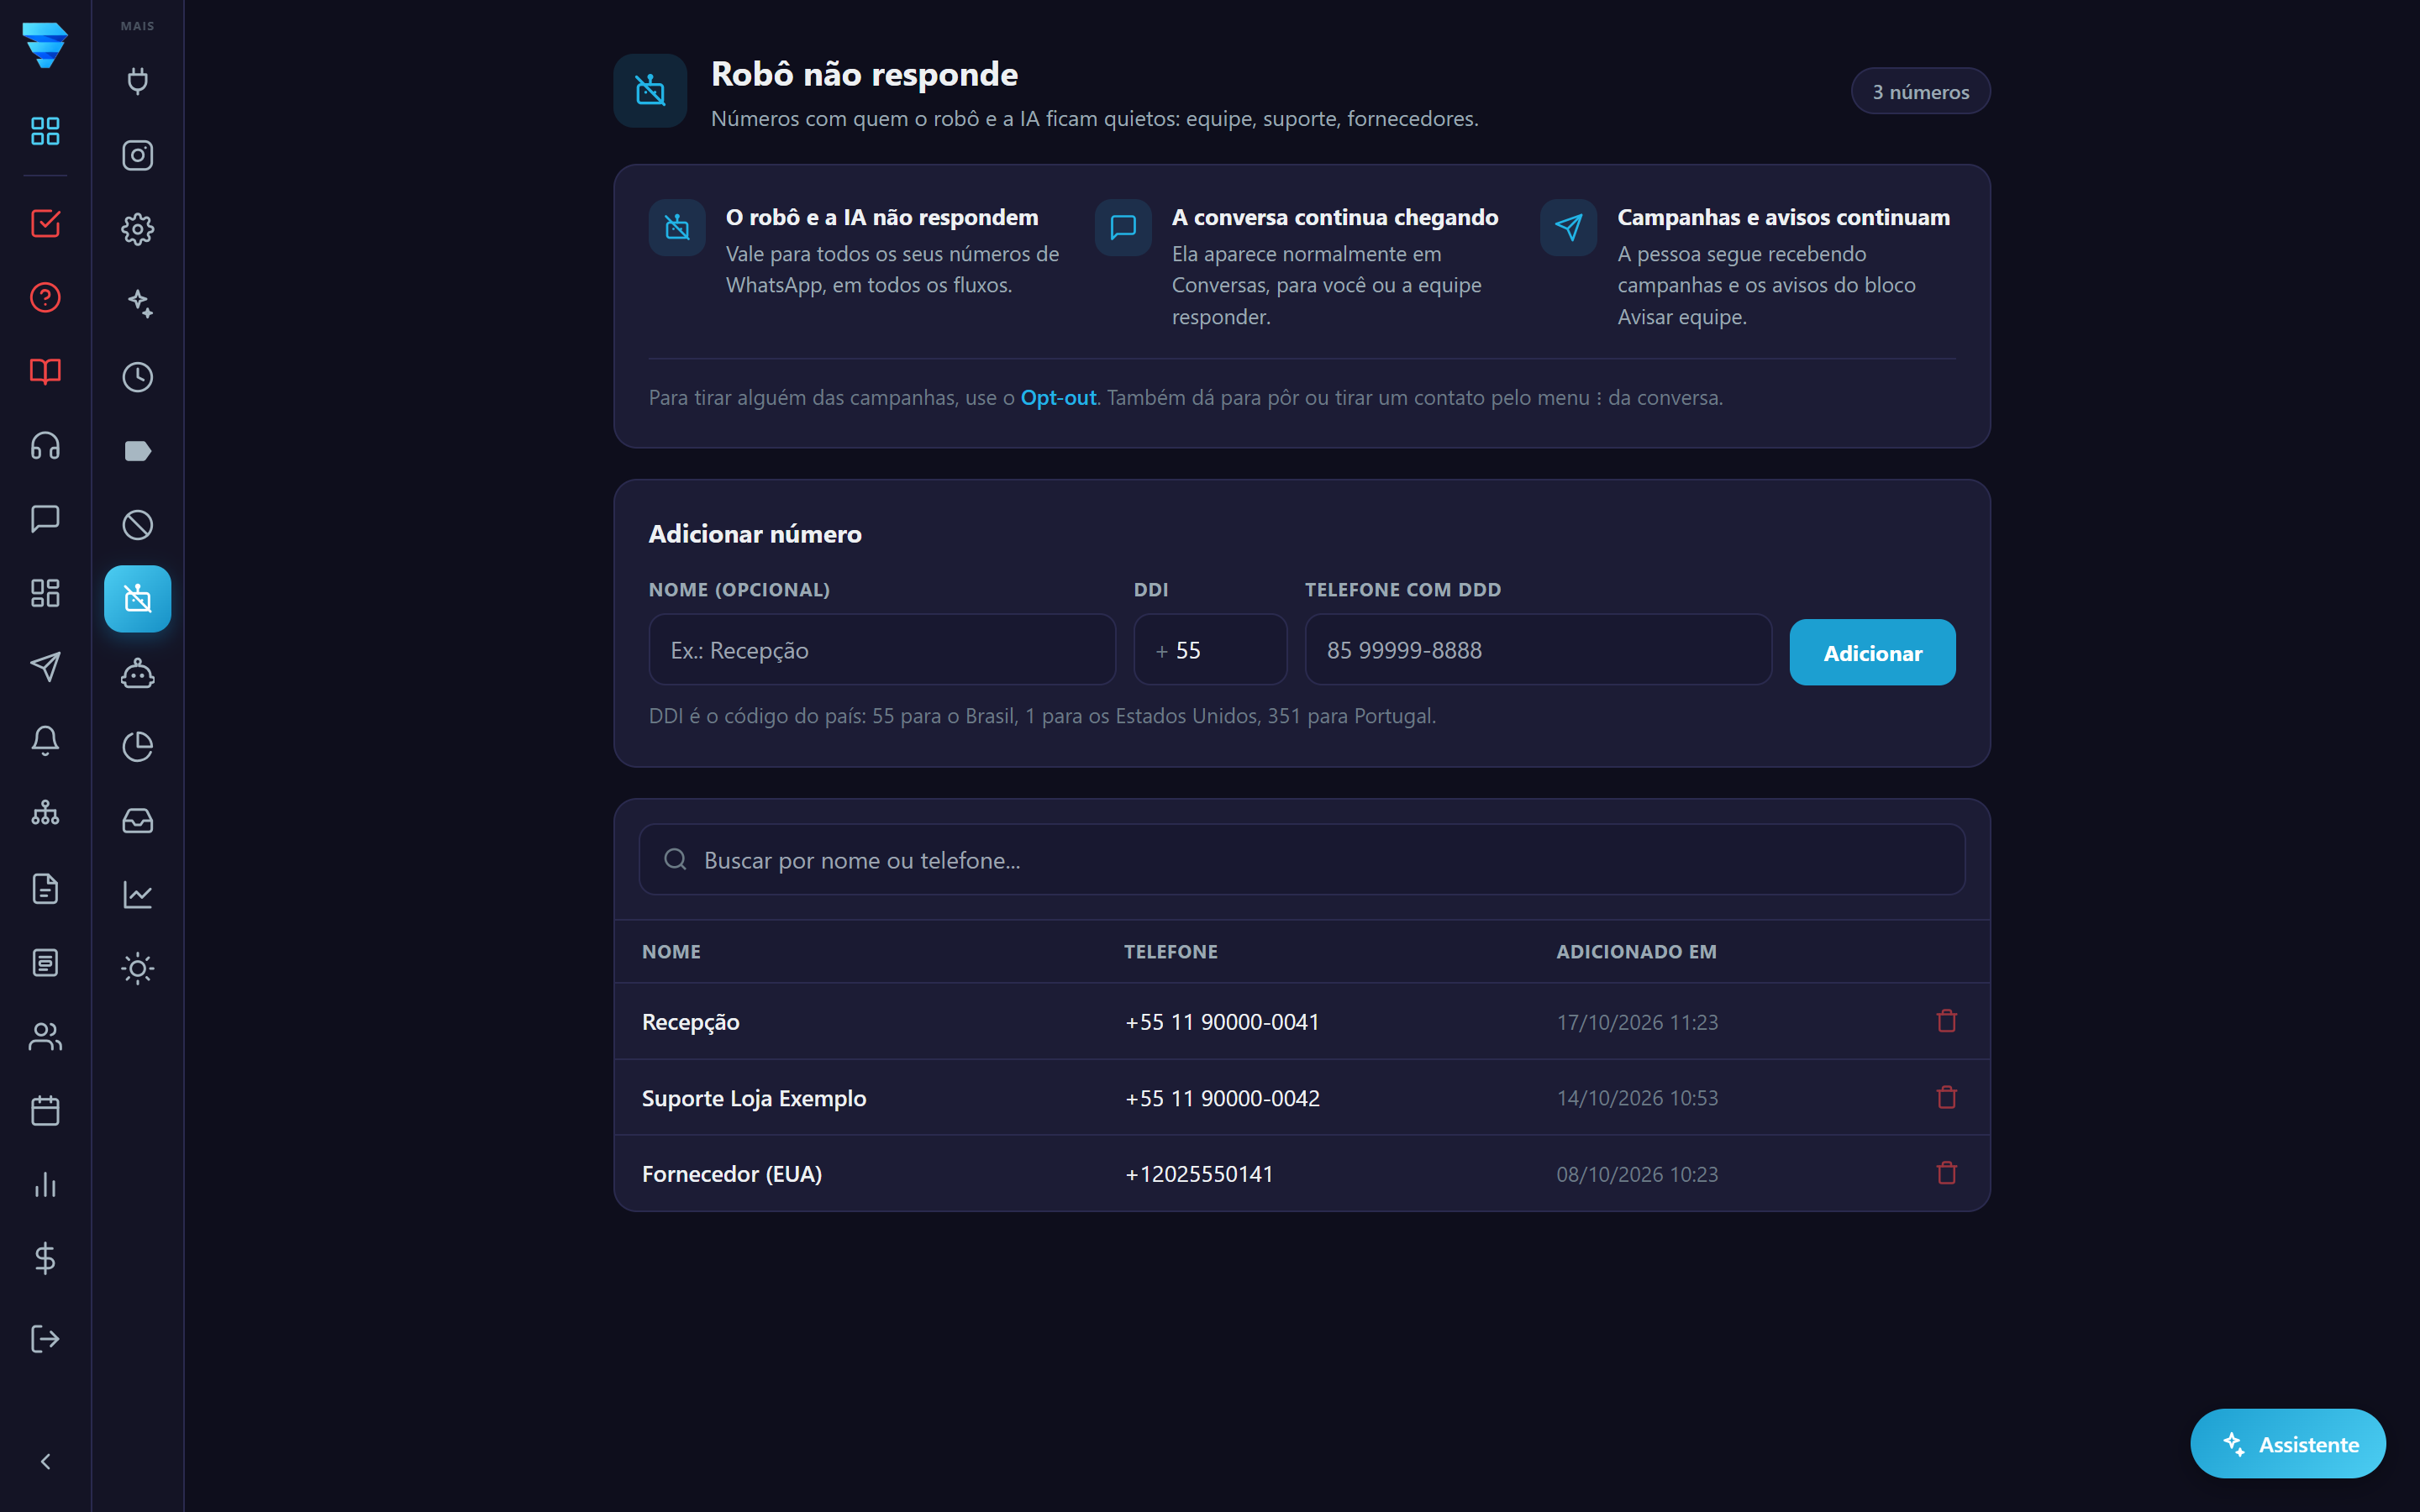Collapse the sidebar with the chevron
The image size is (2420, 1512).
[45, 1462]
